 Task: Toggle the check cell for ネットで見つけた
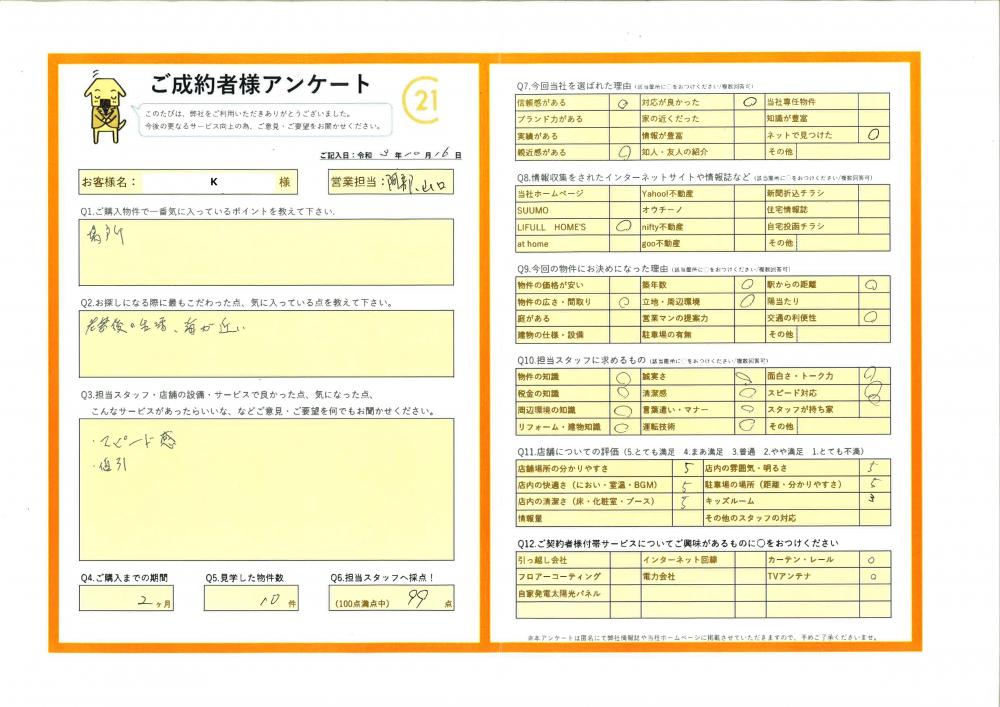[x=873, y=135]
